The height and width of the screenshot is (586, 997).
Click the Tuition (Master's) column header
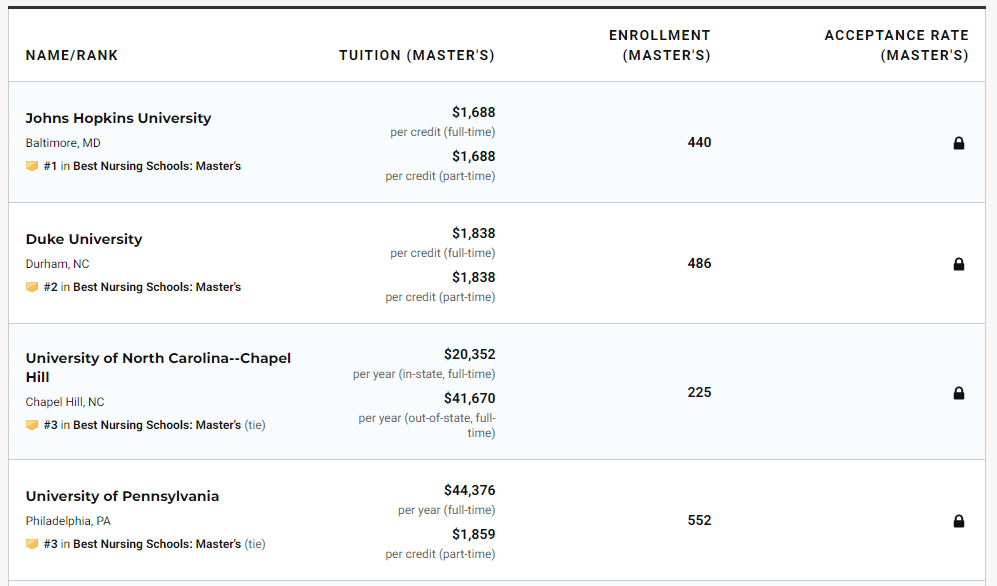(417, 55)
